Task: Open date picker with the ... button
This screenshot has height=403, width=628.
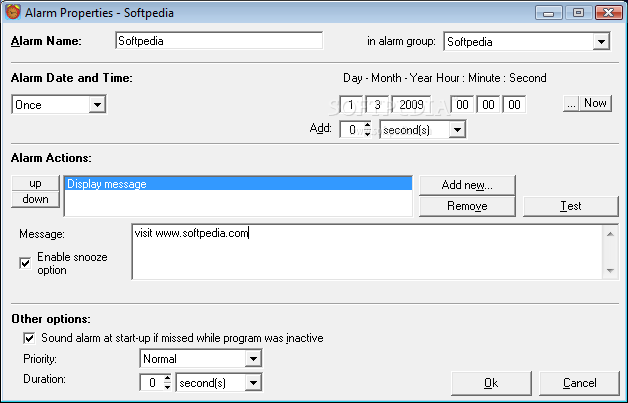Action: click(571, 103)
